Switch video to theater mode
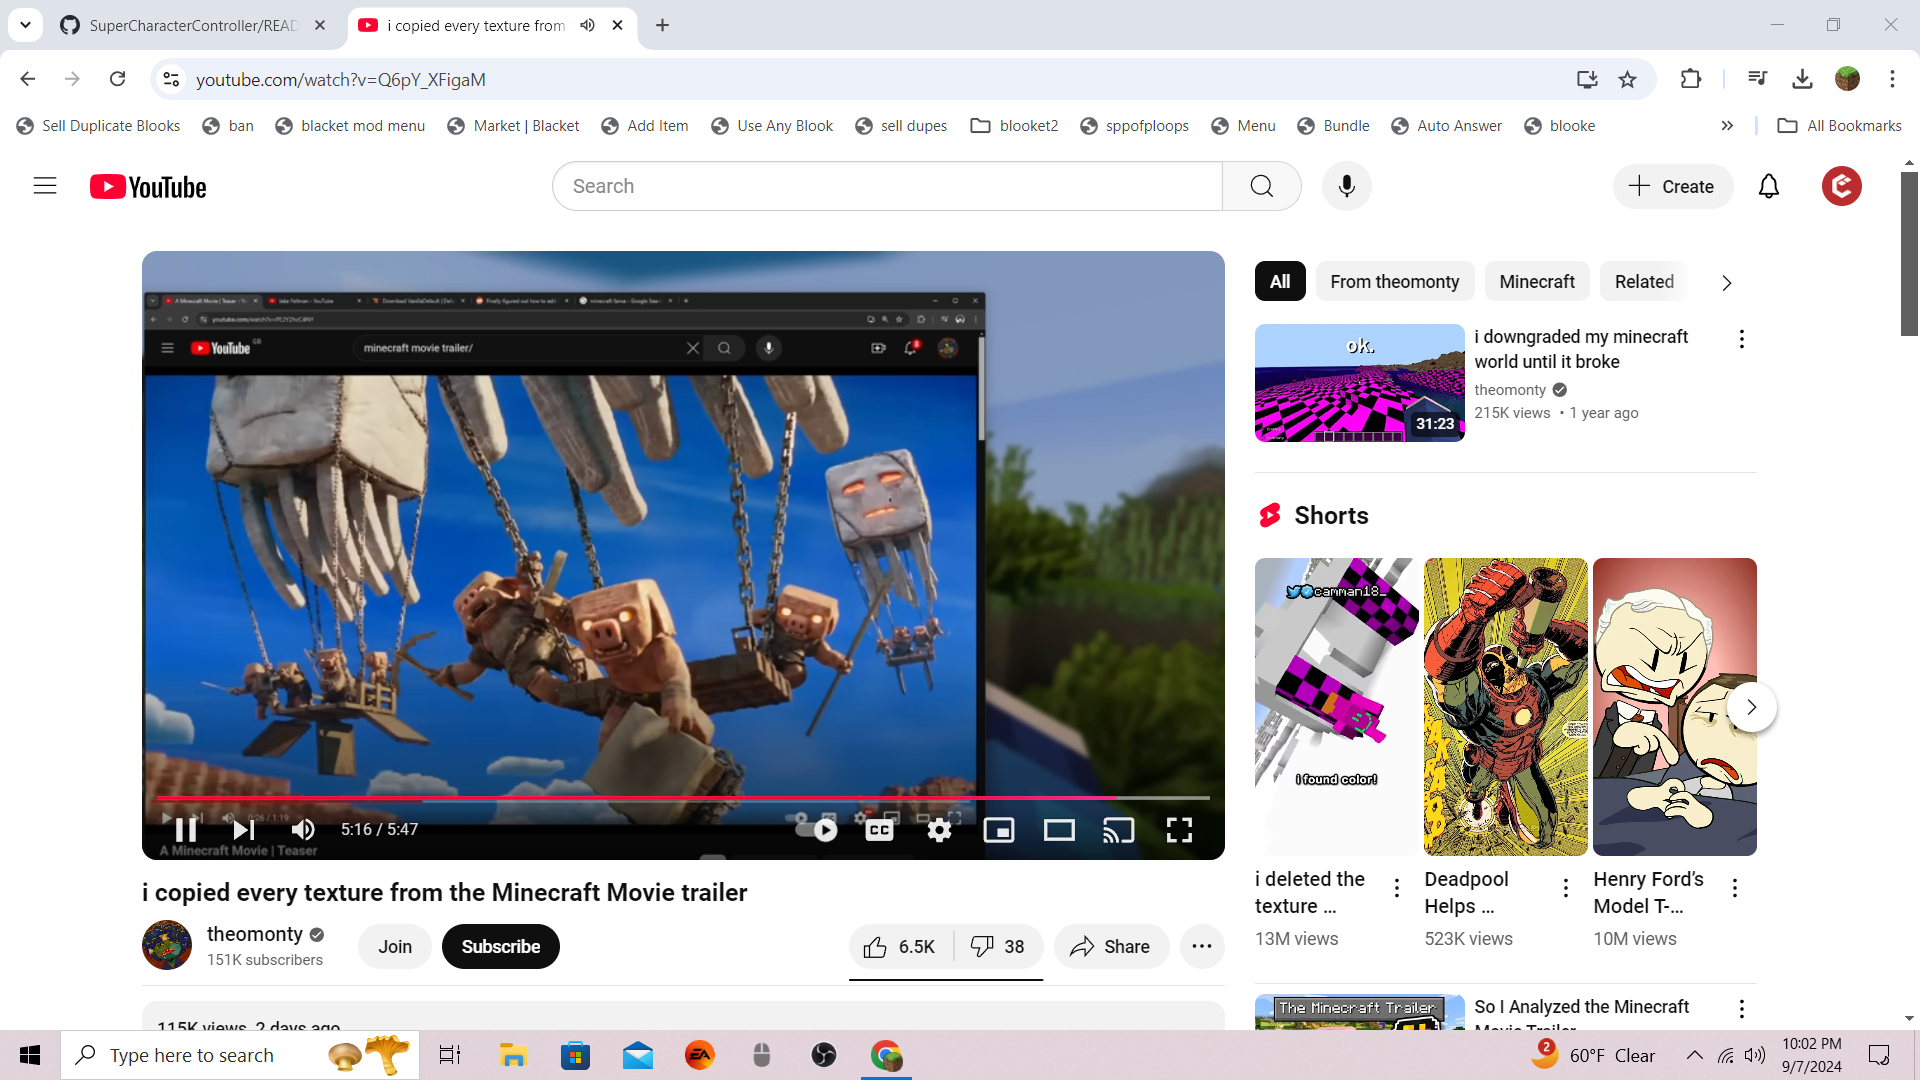This screenshot has width=1920, height=1080. pyautogui.click(x=1059, y=830)
